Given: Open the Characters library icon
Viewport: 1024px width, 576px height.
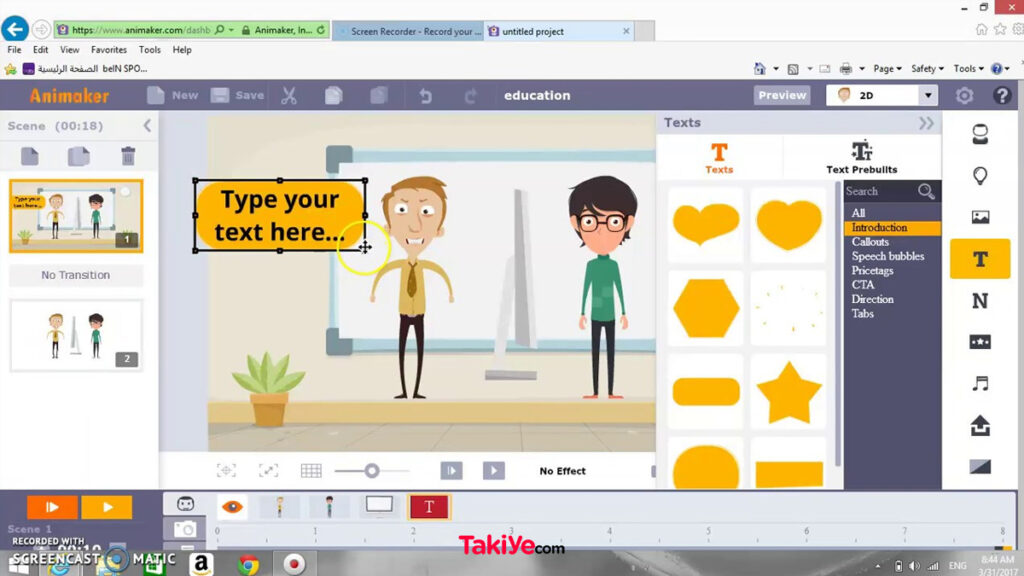Looking at the screenshot, I should click(980, 135).
